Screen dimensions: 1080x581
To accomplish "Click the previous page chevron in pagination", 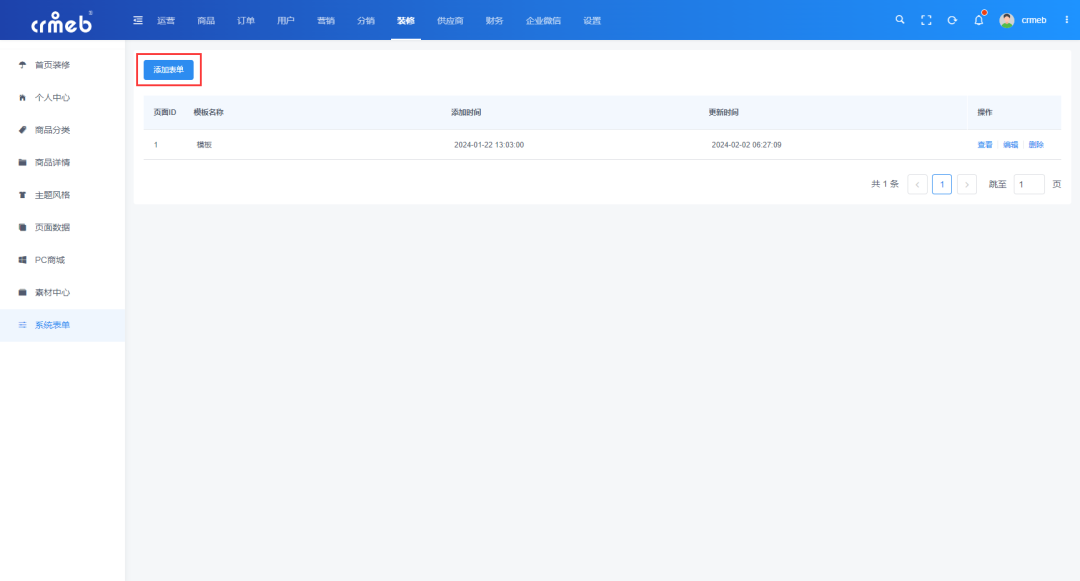I will point(917,184).
